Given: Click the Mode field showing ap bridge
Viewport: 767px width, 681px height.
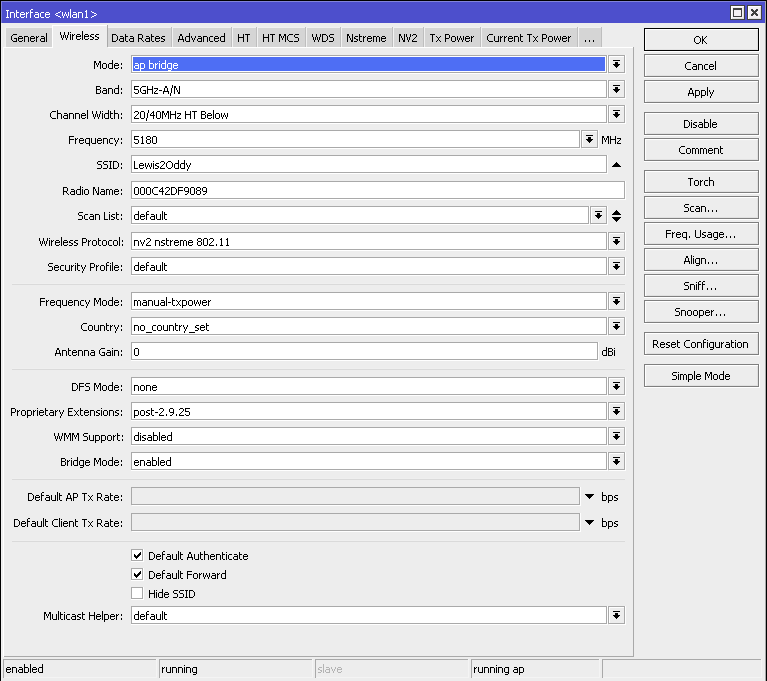Looking at the screenshot, I should pos(368,65).
